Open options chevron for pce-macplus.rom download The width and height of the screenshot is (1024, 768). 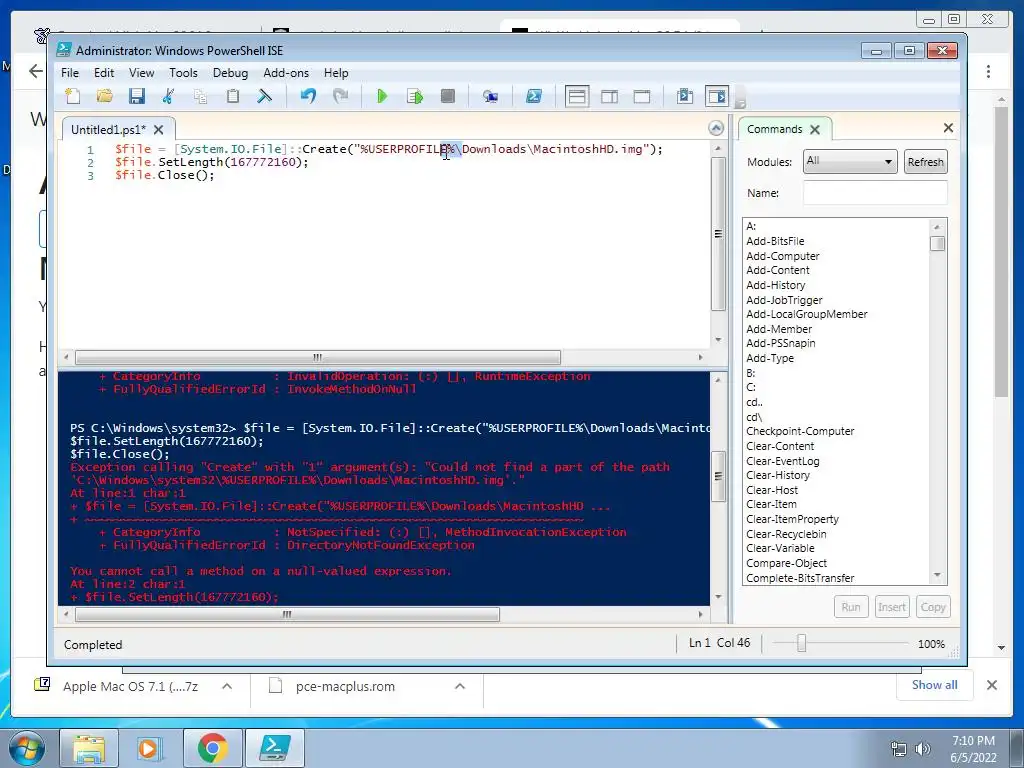click(460, 686)
